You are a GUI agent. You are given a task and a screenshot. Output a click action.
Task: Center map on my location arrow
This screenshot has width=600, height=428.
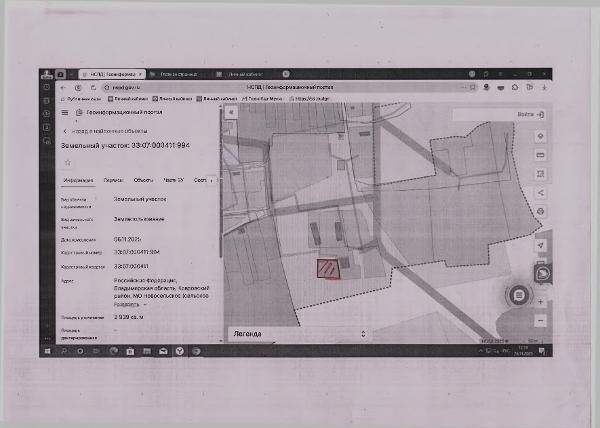(540, 245)
